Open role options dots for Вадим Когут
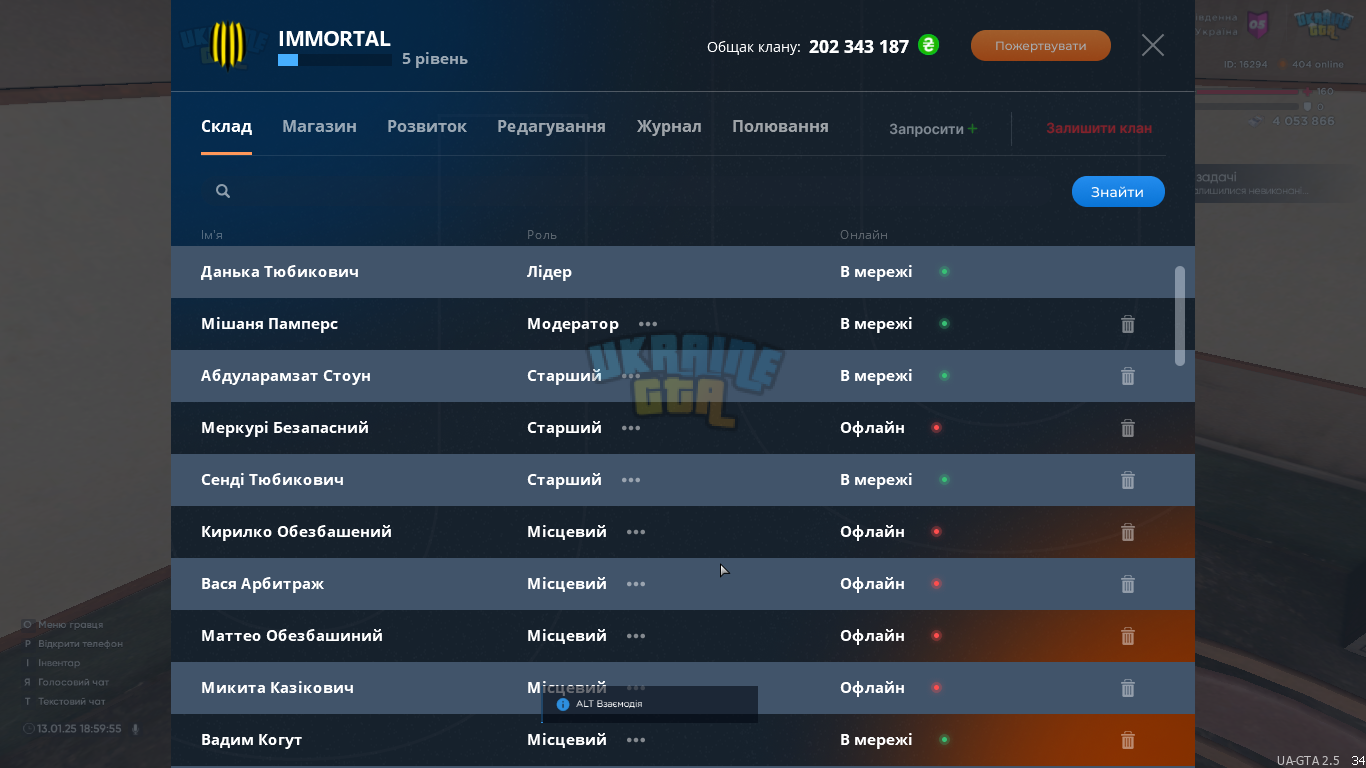The image size is (1366, 768). [x=636, y=740]
